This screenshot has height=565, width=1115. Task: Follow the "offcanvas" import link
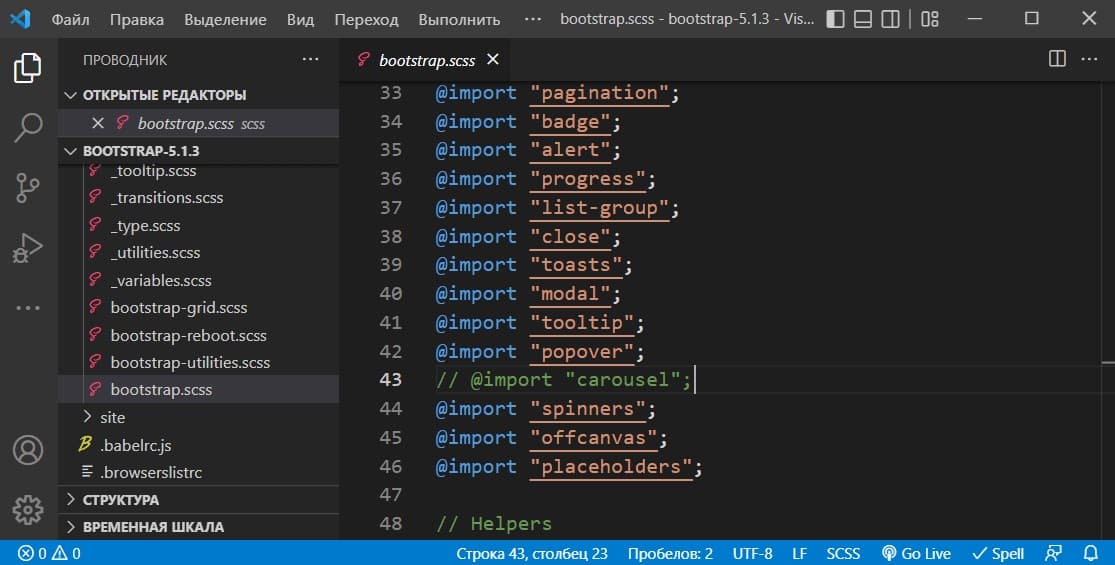click(x=594, y=438)
